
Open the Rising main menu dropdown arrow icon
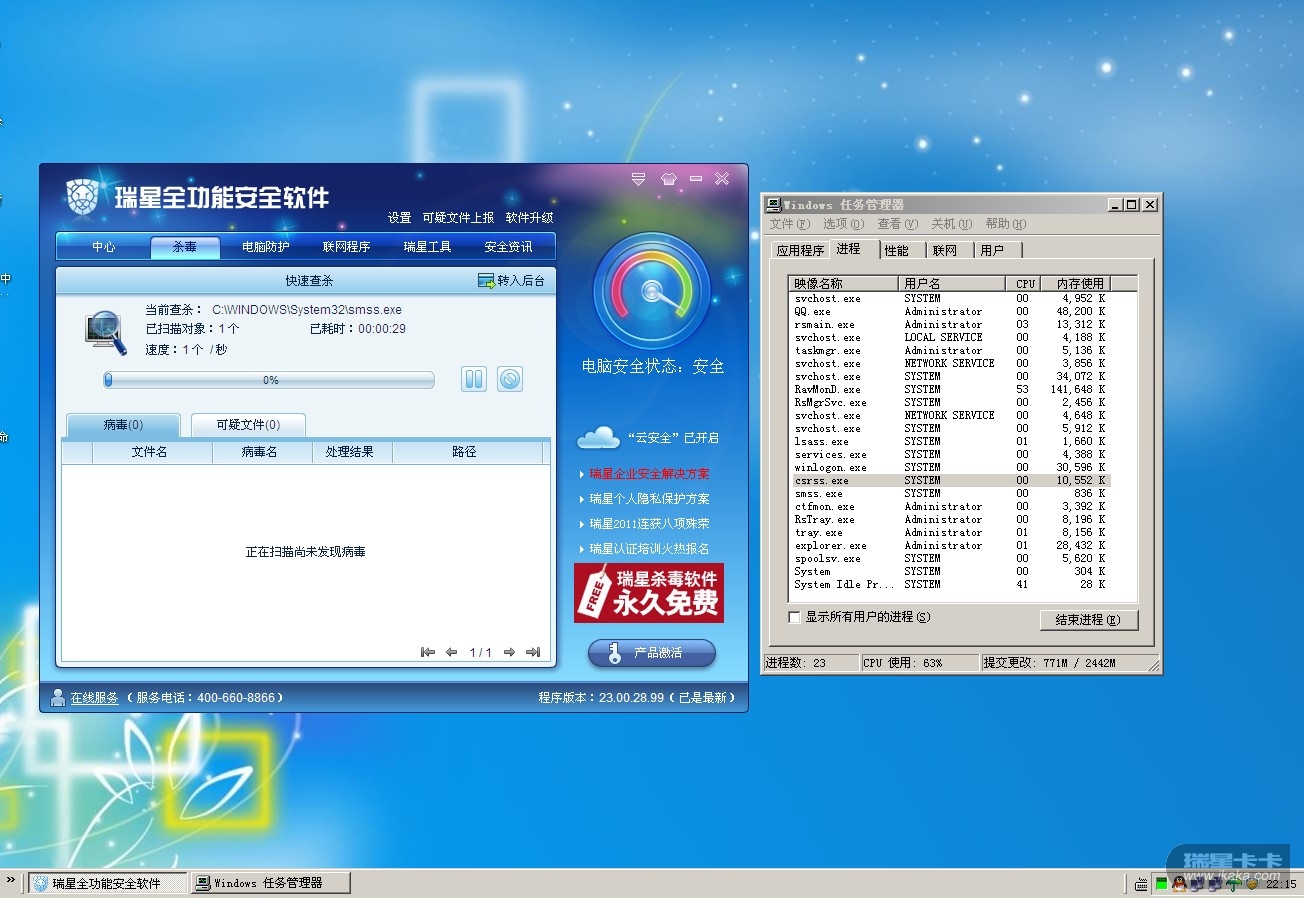[x=639, y=179]
